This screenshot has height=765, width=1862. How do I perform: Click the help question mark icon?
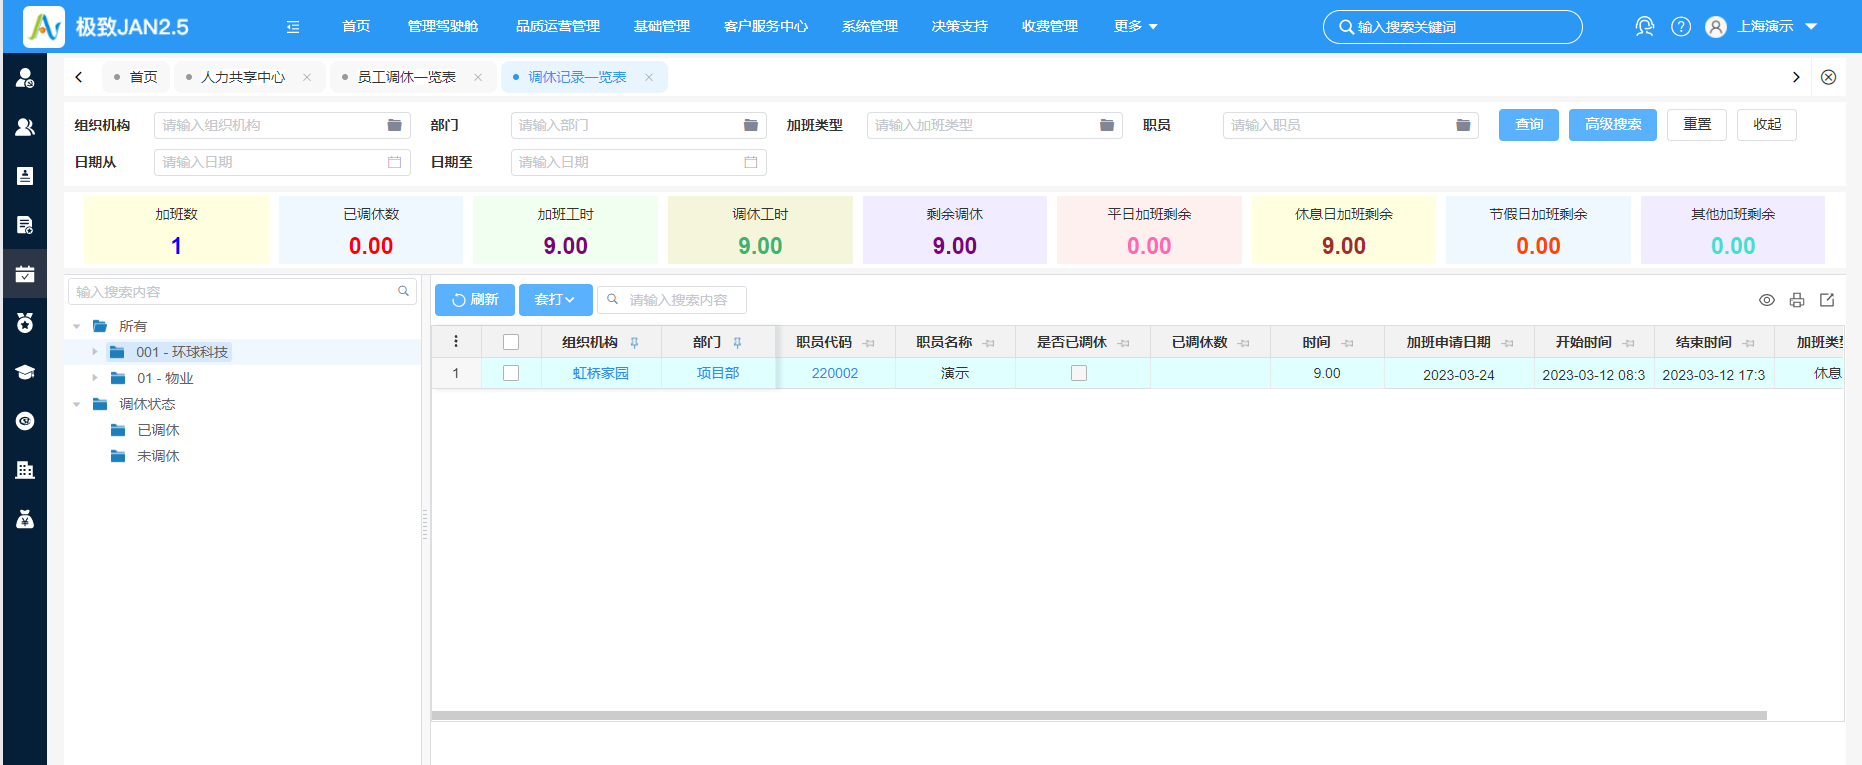(1681, 27)
